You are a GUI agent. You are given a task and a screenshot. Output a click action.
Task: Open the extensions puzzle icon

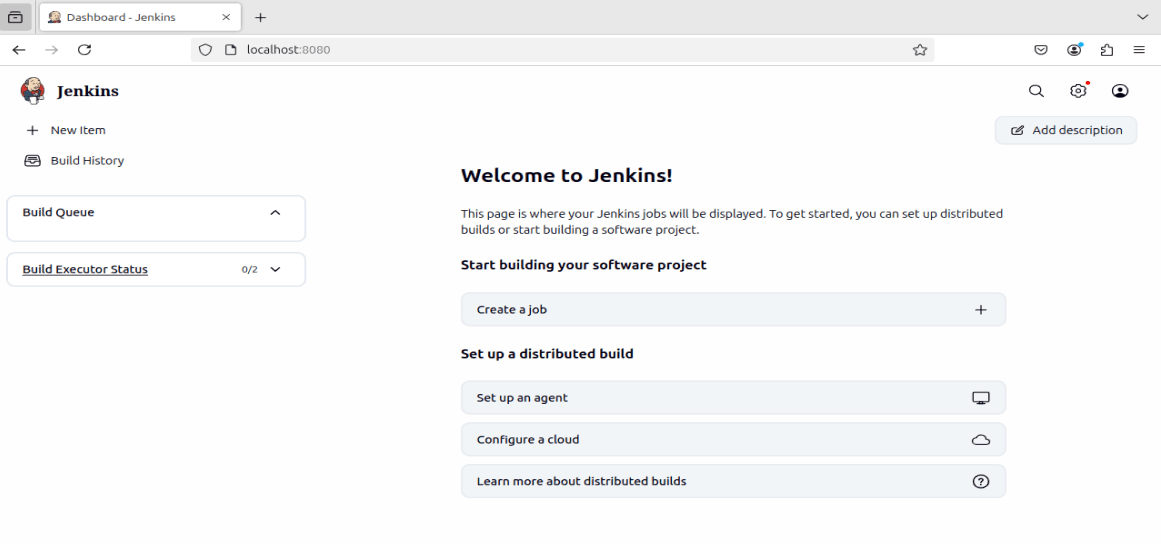tap(1107, 50)
